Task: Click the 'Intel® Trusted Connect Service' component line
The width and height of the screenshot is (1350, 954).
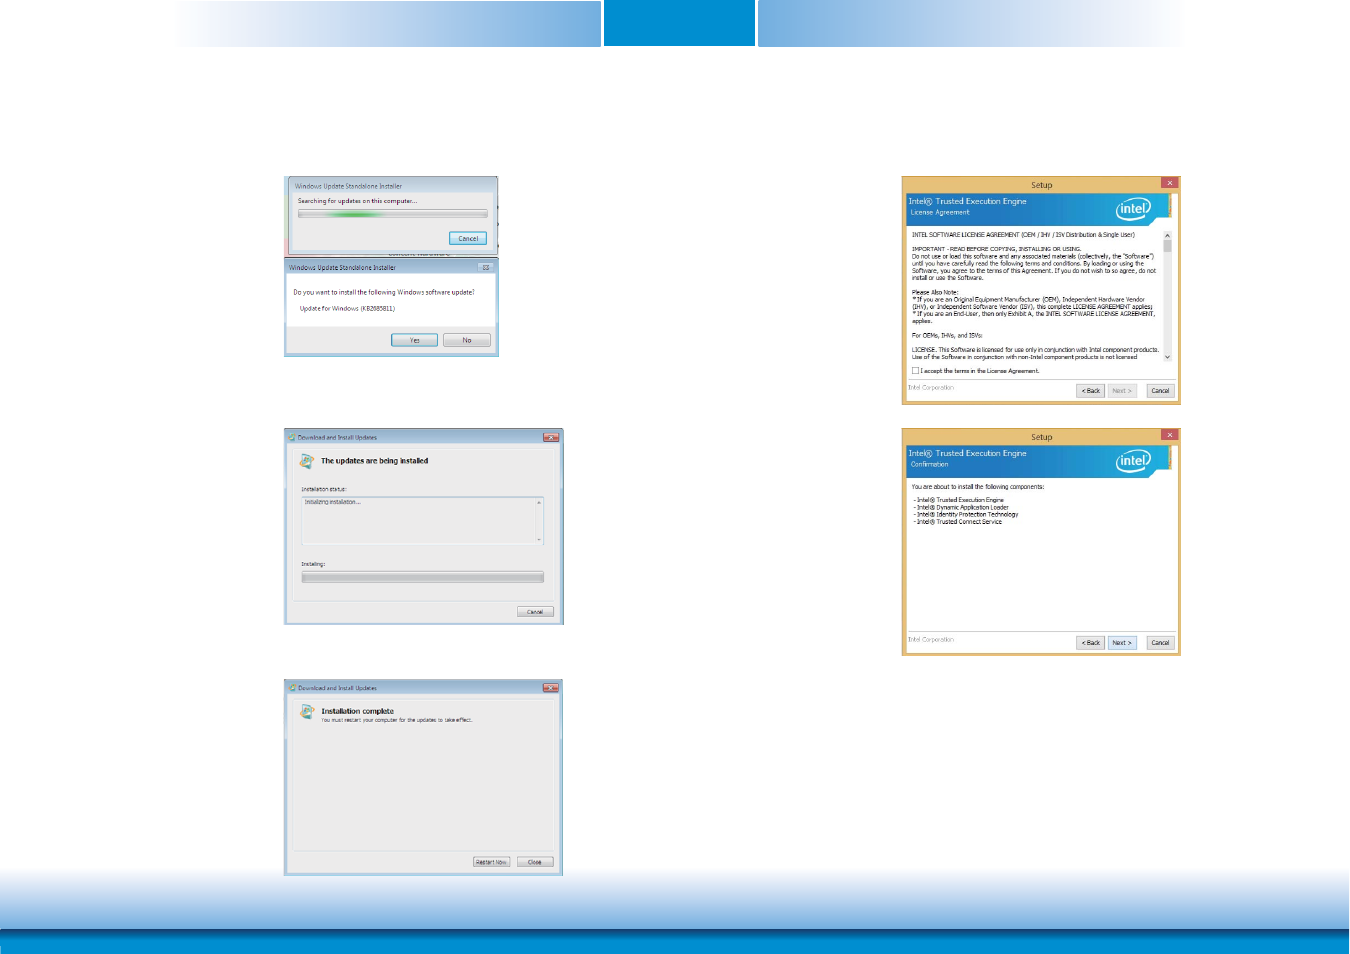Action: 957,522
